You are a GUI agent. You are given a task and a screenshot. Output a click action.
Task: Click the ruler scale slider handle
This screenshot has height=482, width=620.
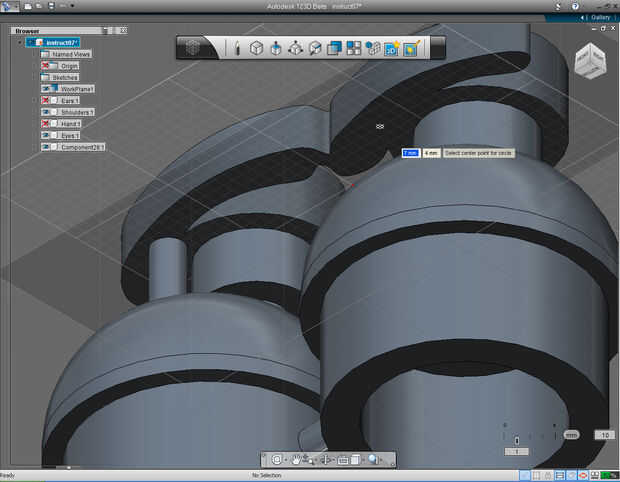[516, 440]
